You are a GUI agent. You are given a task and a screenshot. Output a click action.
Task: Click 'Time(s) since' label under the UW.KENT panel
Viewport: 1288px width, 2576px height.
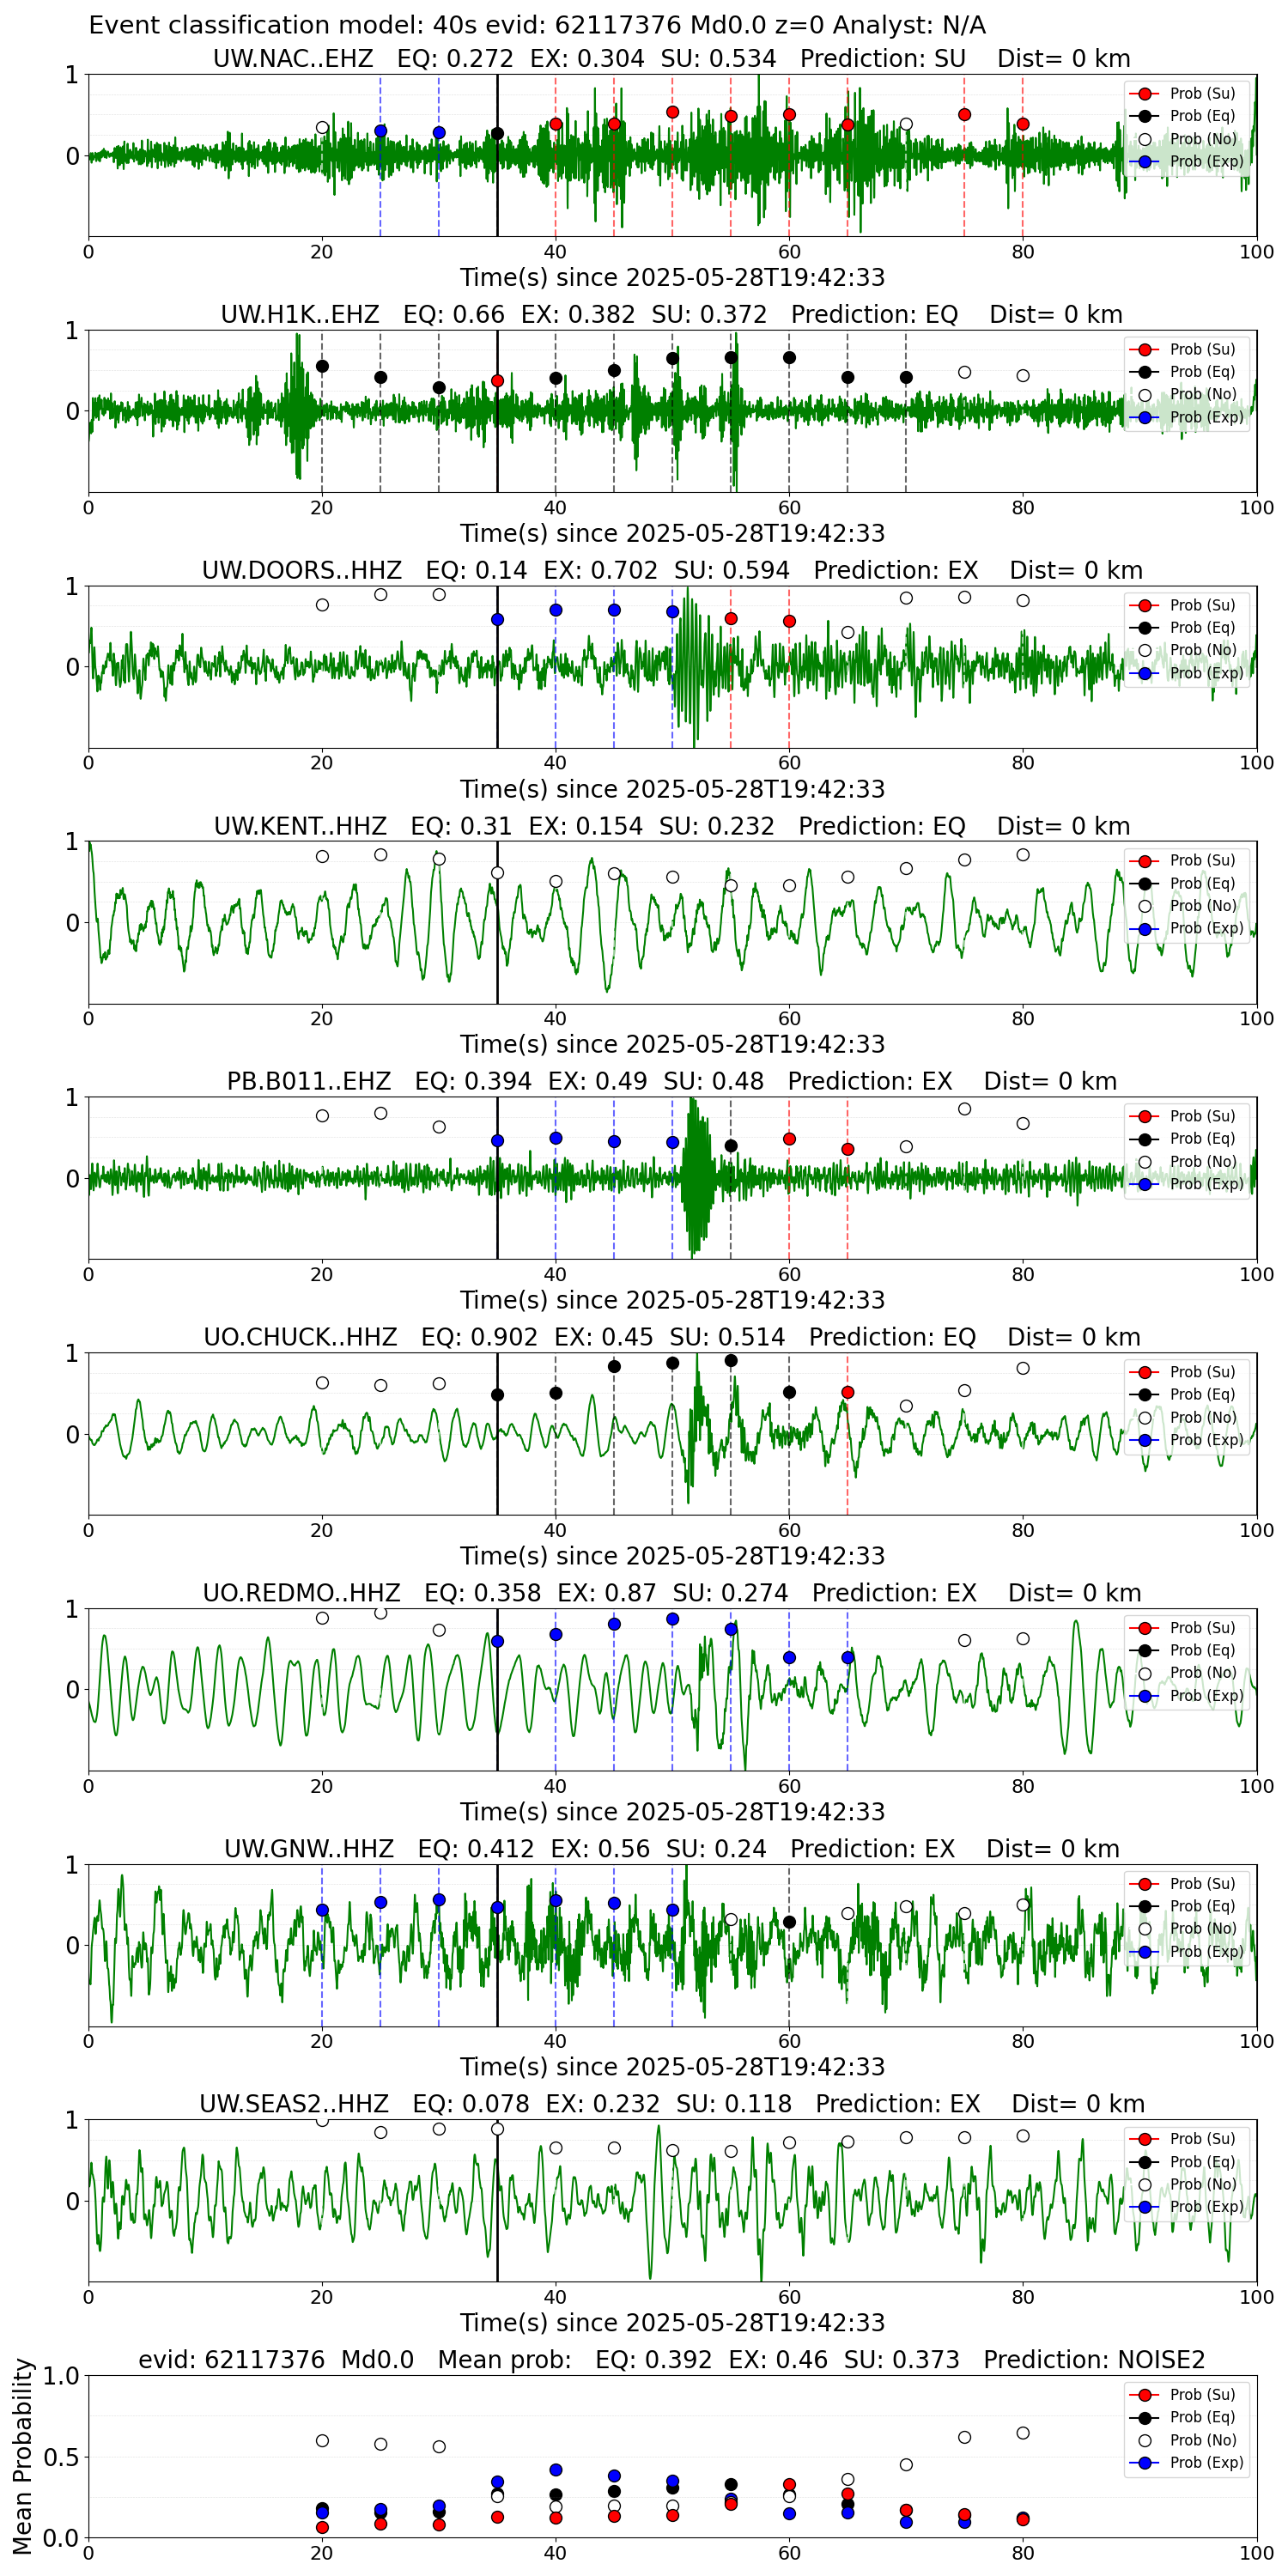click(x=672, y=1044)
